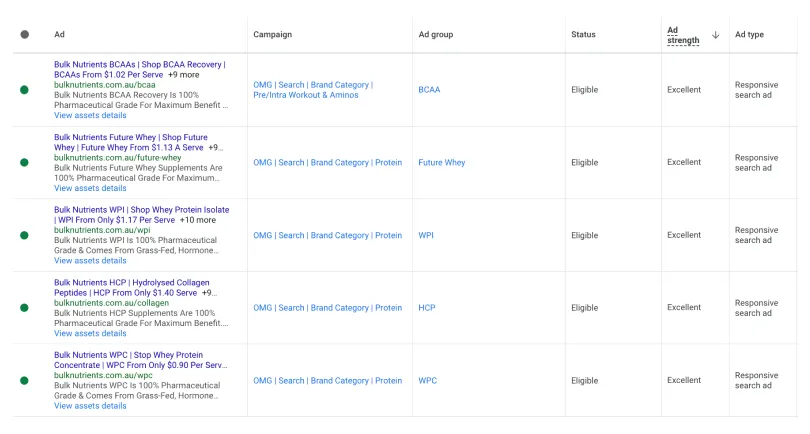Open the BCAA ad group
Screen dimensions: 810x434
coord(429,90)
